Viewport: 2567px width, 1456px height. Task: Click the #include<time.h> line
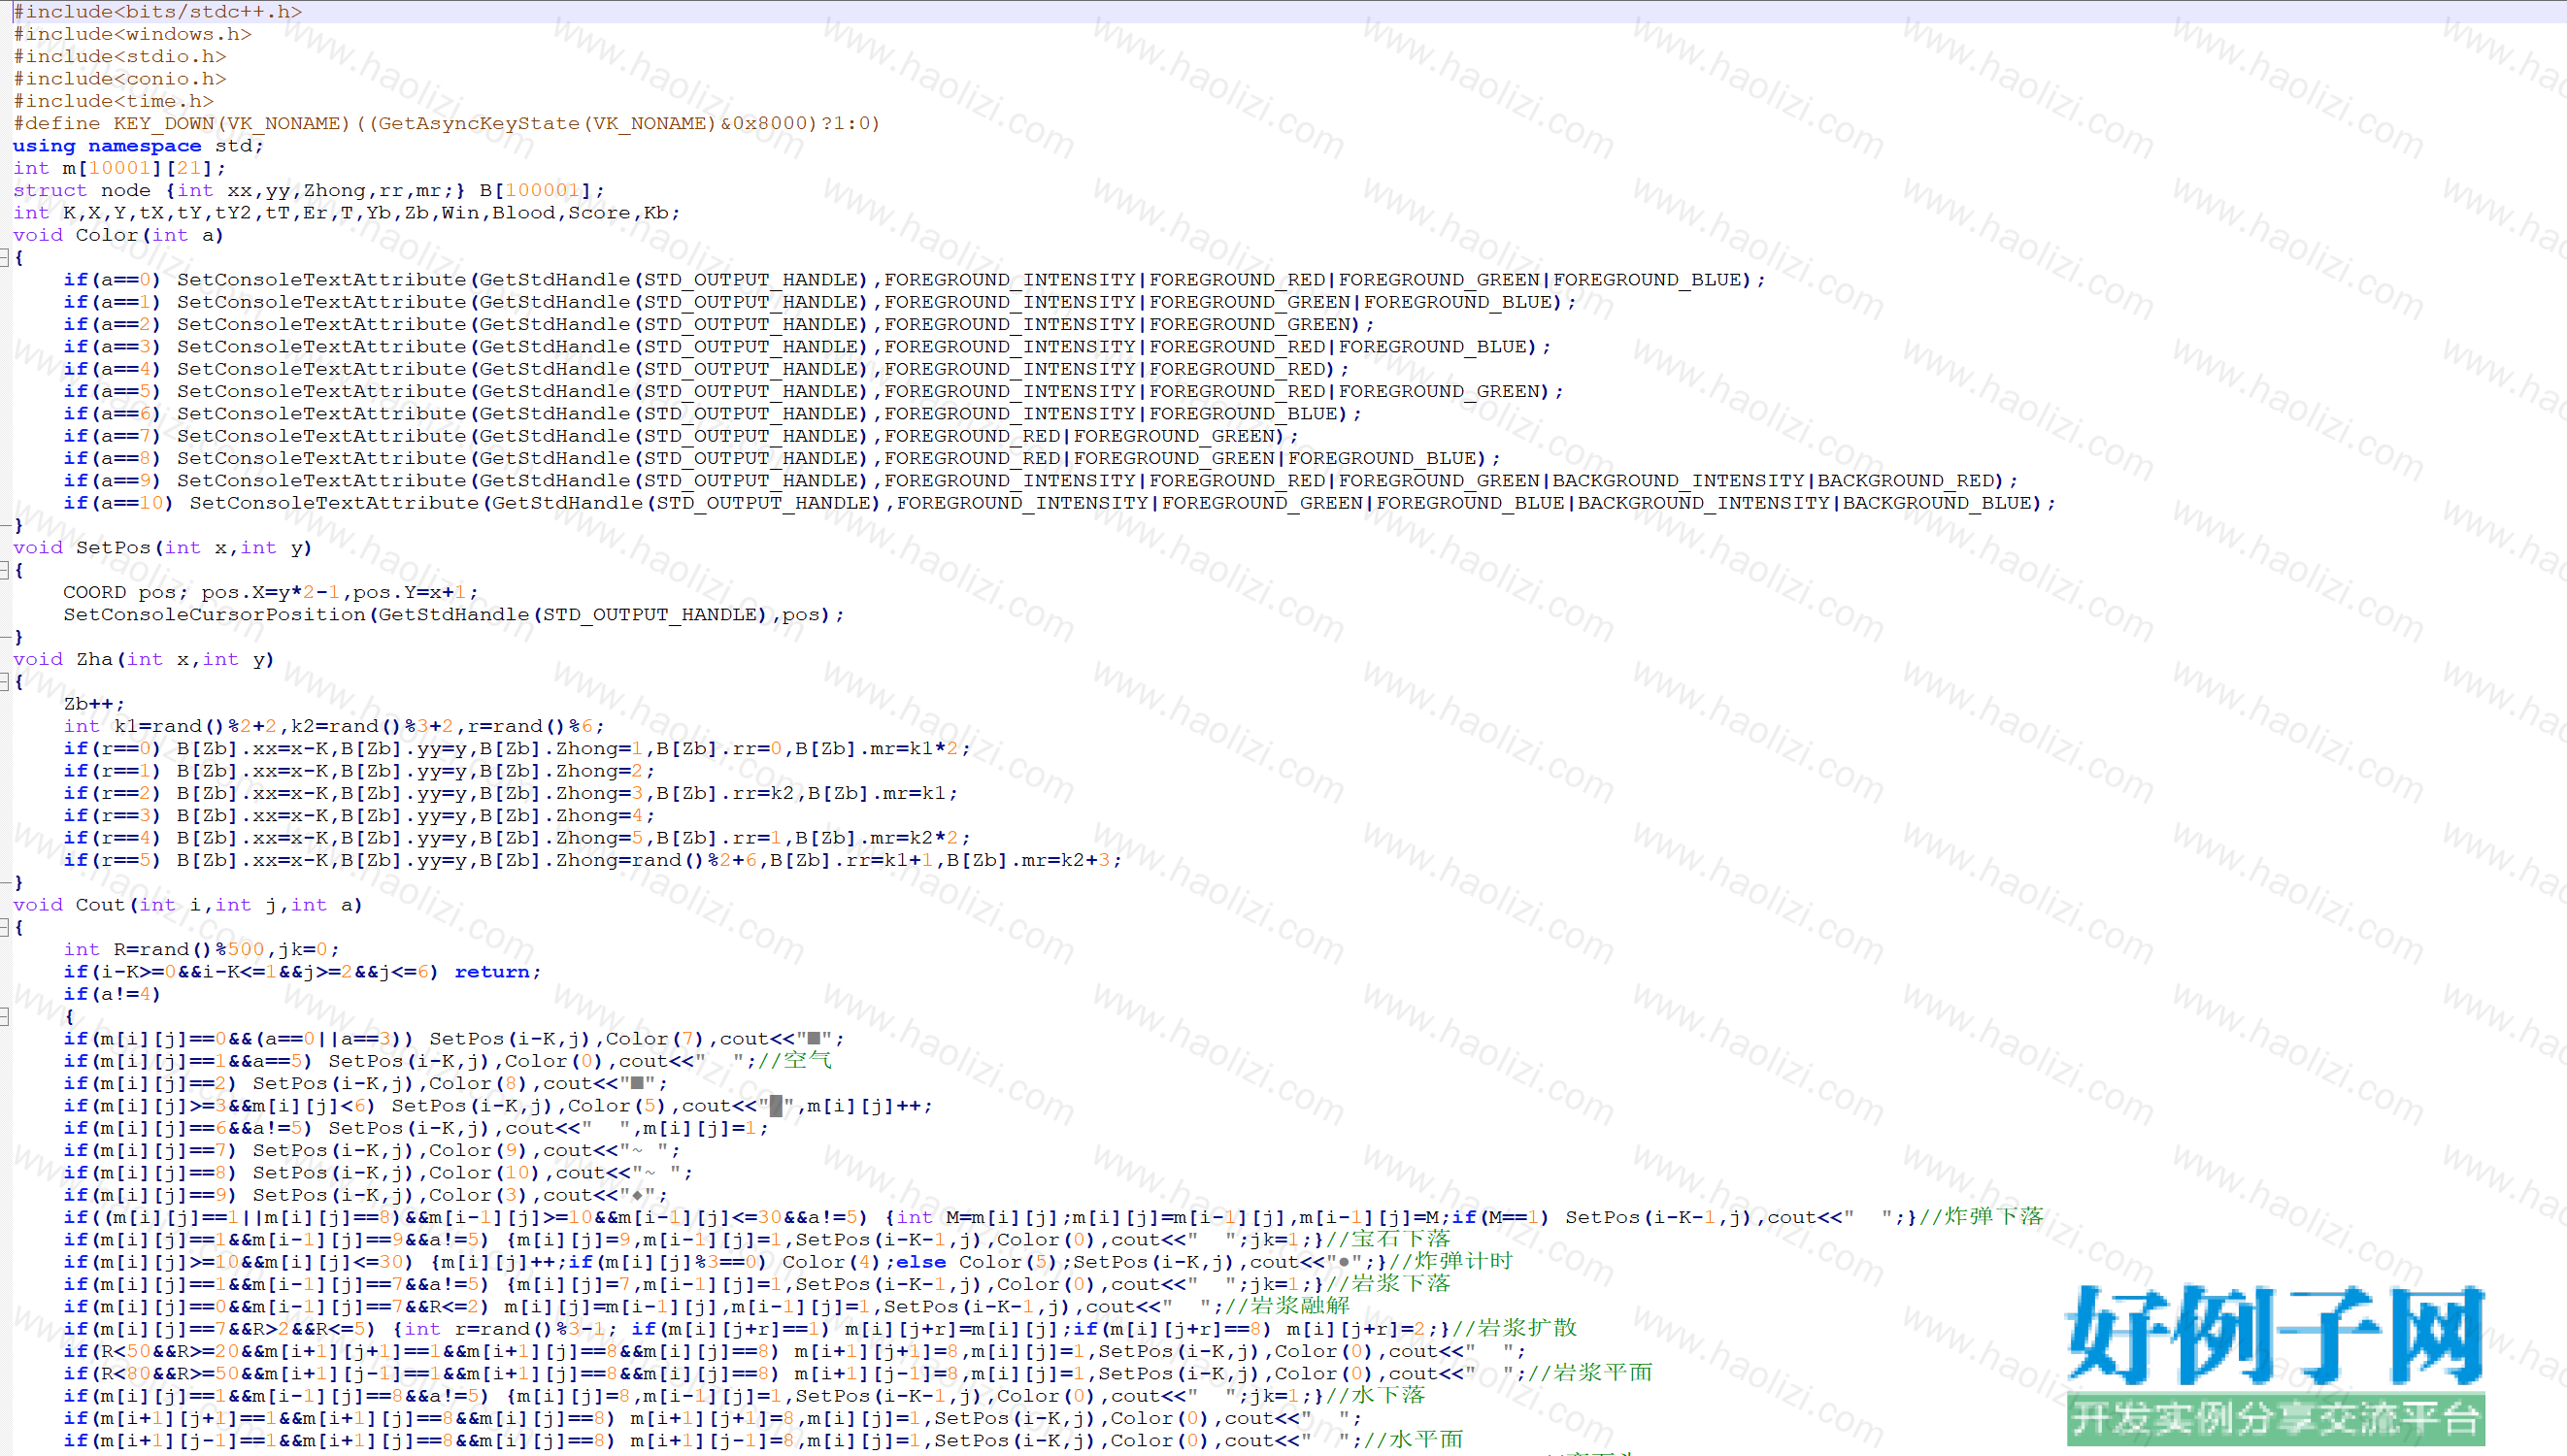[113, 101]
